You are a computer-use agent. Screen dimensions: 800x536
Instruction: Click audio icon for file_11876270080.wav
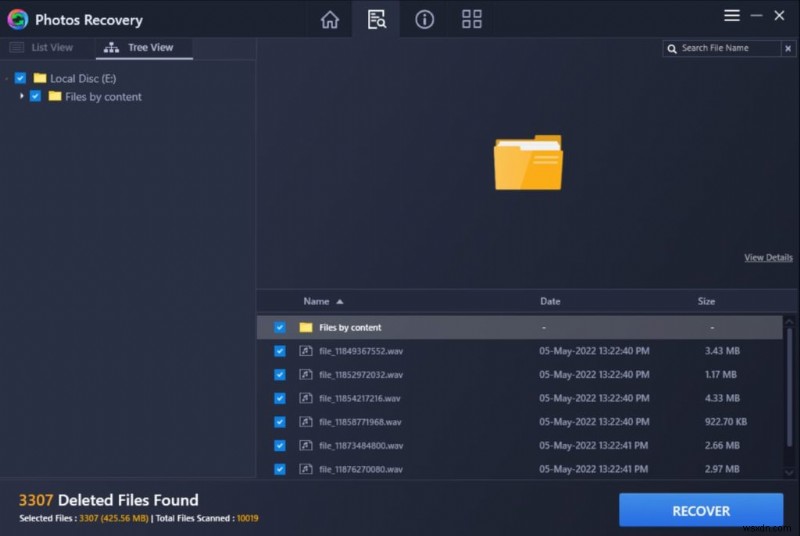(306, 469)
